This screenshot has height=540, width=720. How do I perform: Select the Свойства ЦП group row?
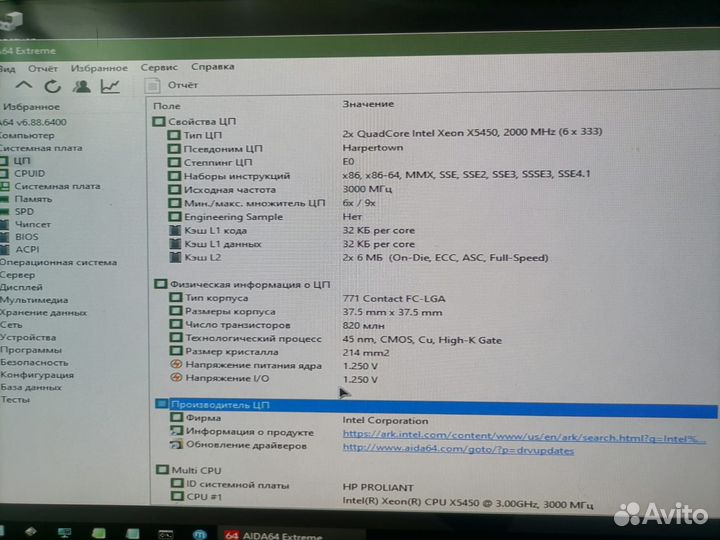coord(194,121)
